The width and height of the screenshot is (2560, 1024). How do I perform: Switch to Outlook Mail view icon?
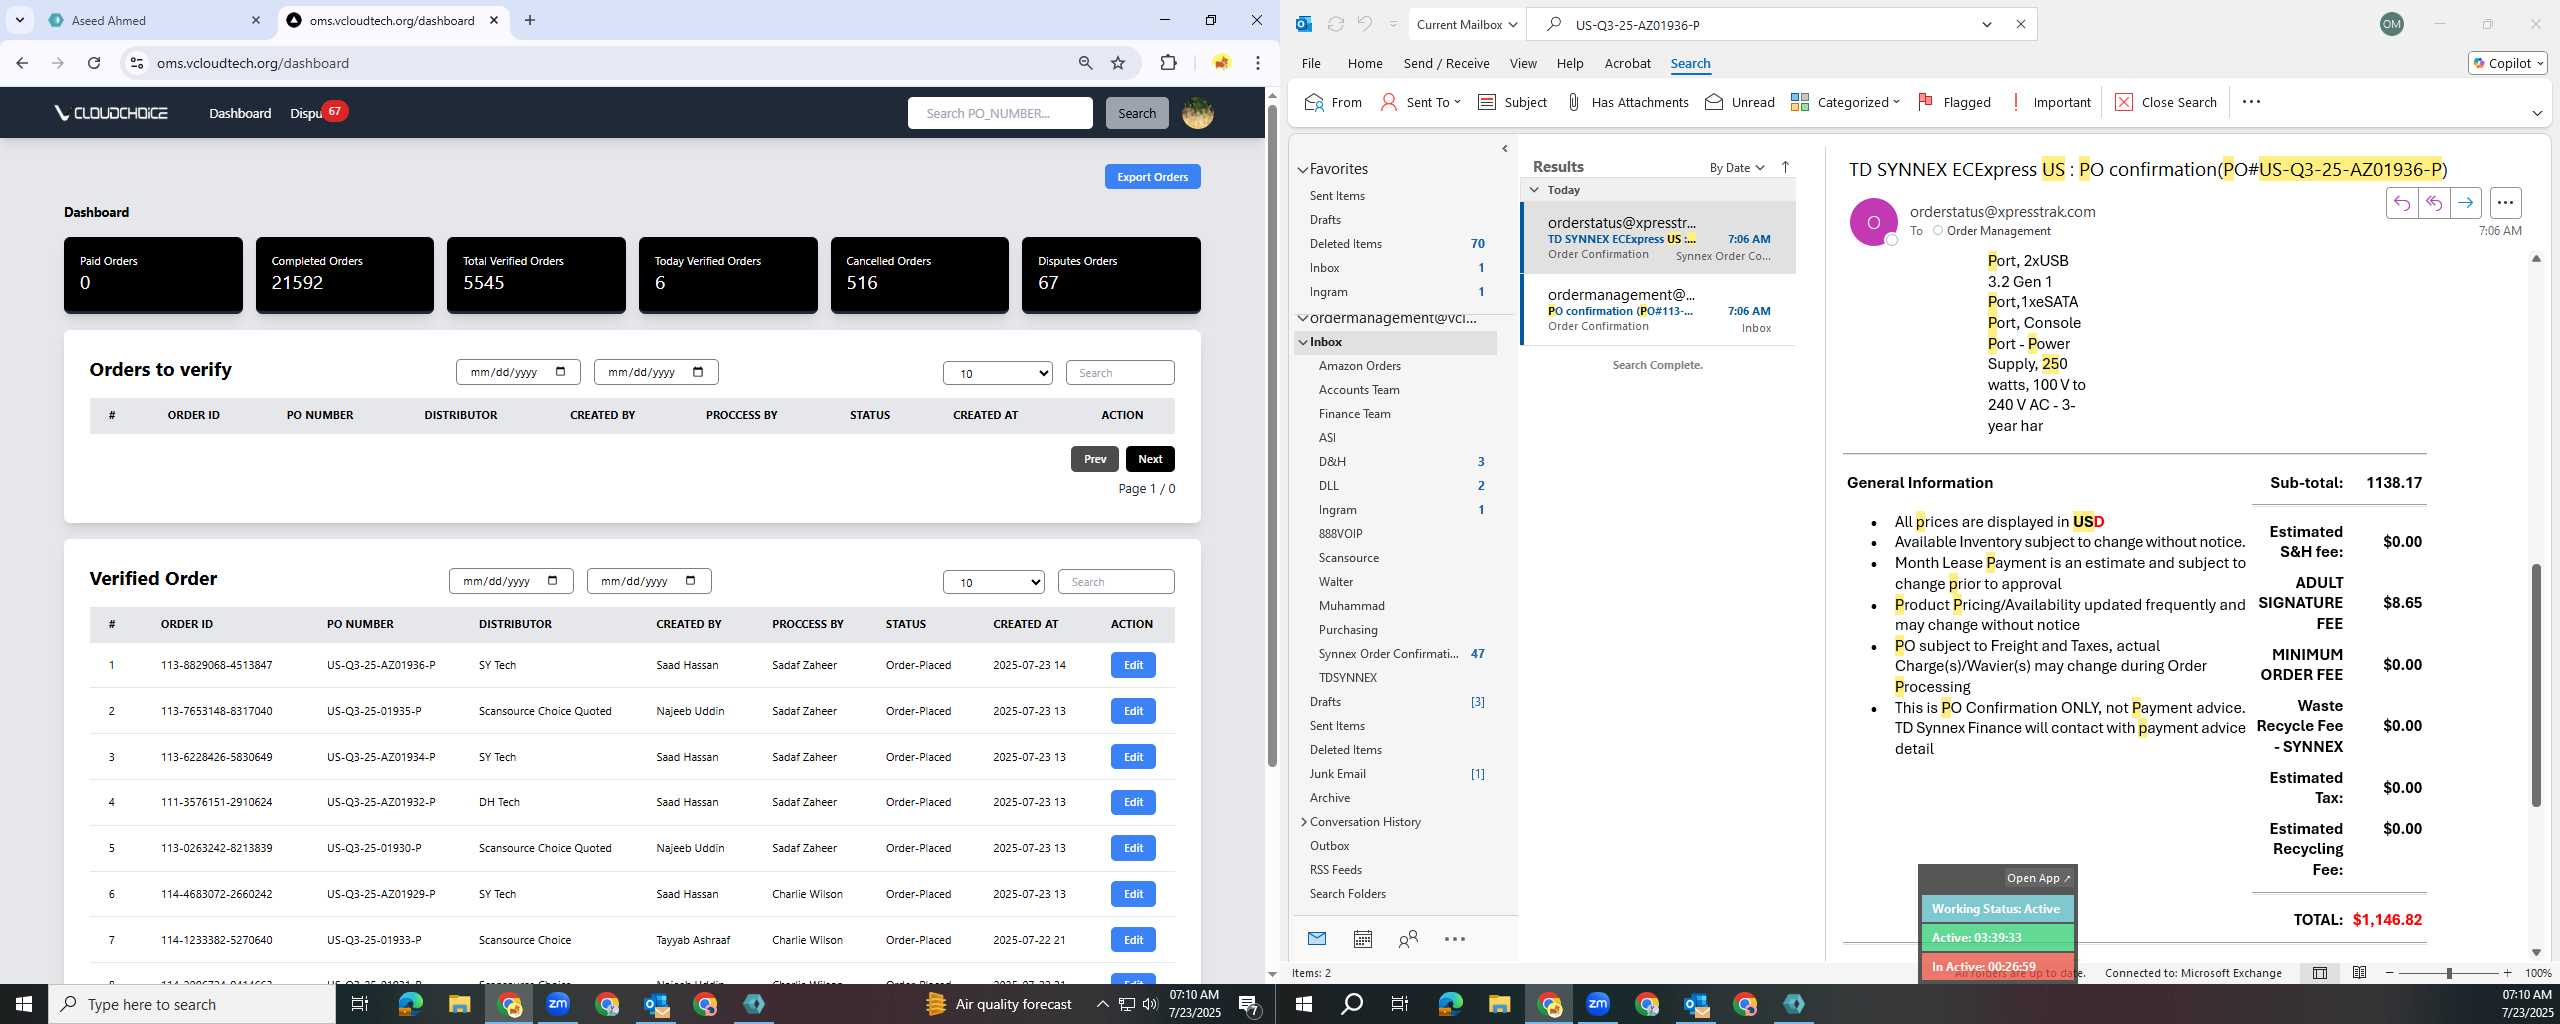click(x=1317, y=939)
